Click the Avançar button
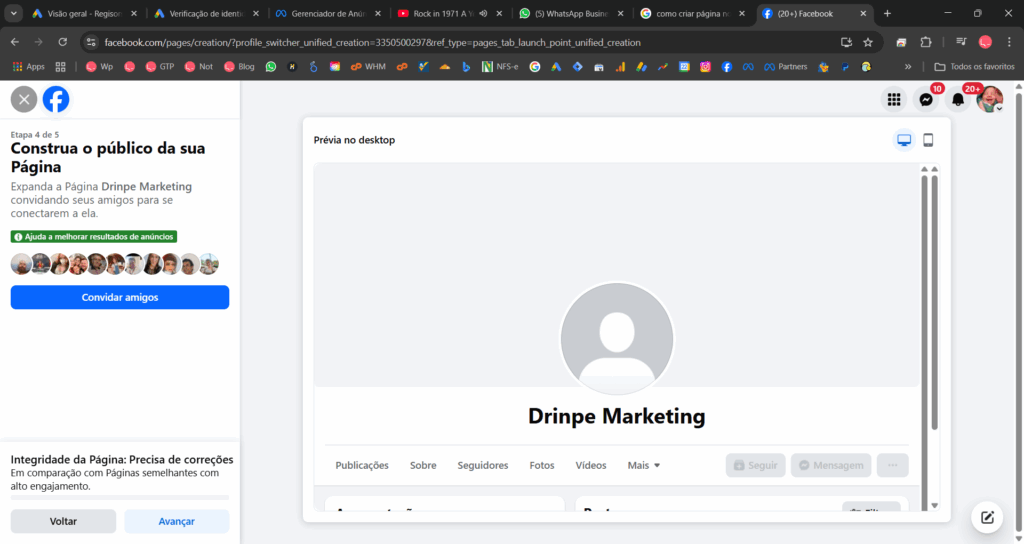The width and height of the screenshot is (1024, 544). (x=176, y=521)
